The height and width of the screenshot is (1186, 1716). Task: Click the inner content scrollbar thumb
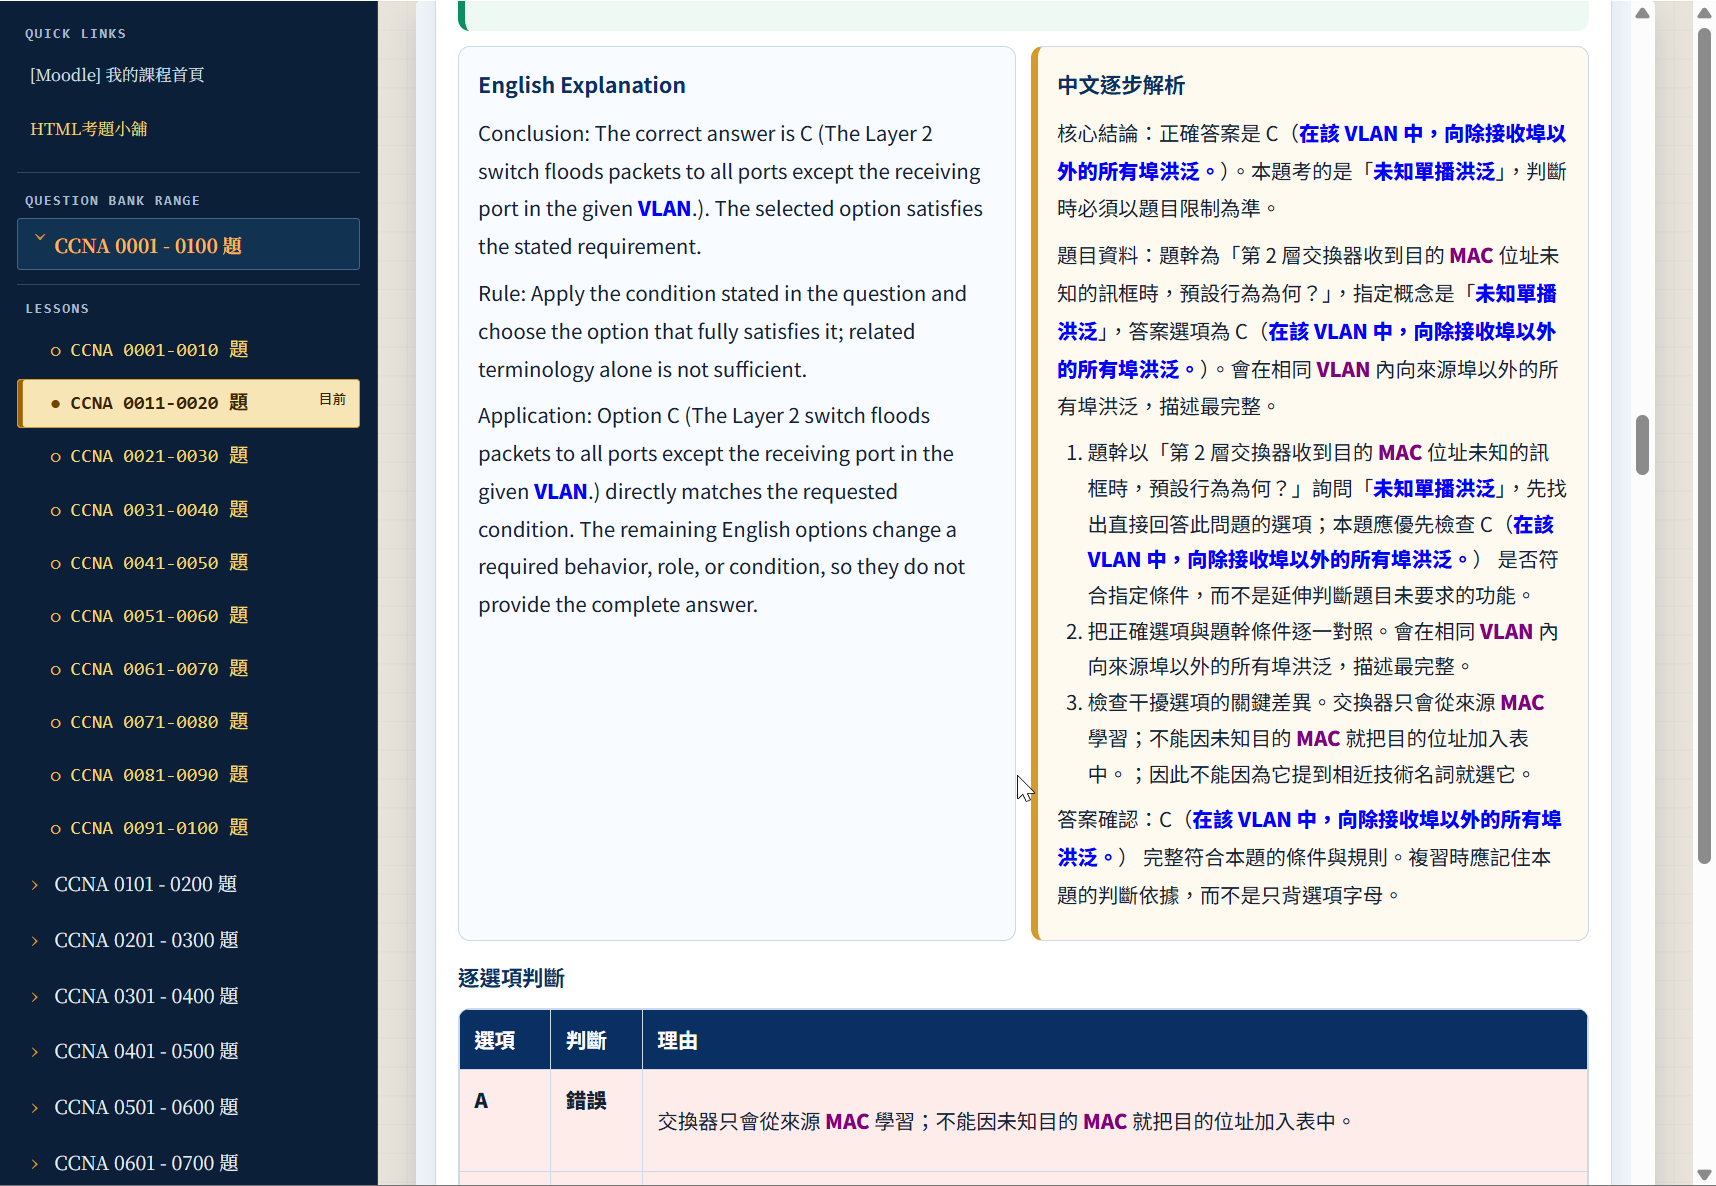(1642, 445)
